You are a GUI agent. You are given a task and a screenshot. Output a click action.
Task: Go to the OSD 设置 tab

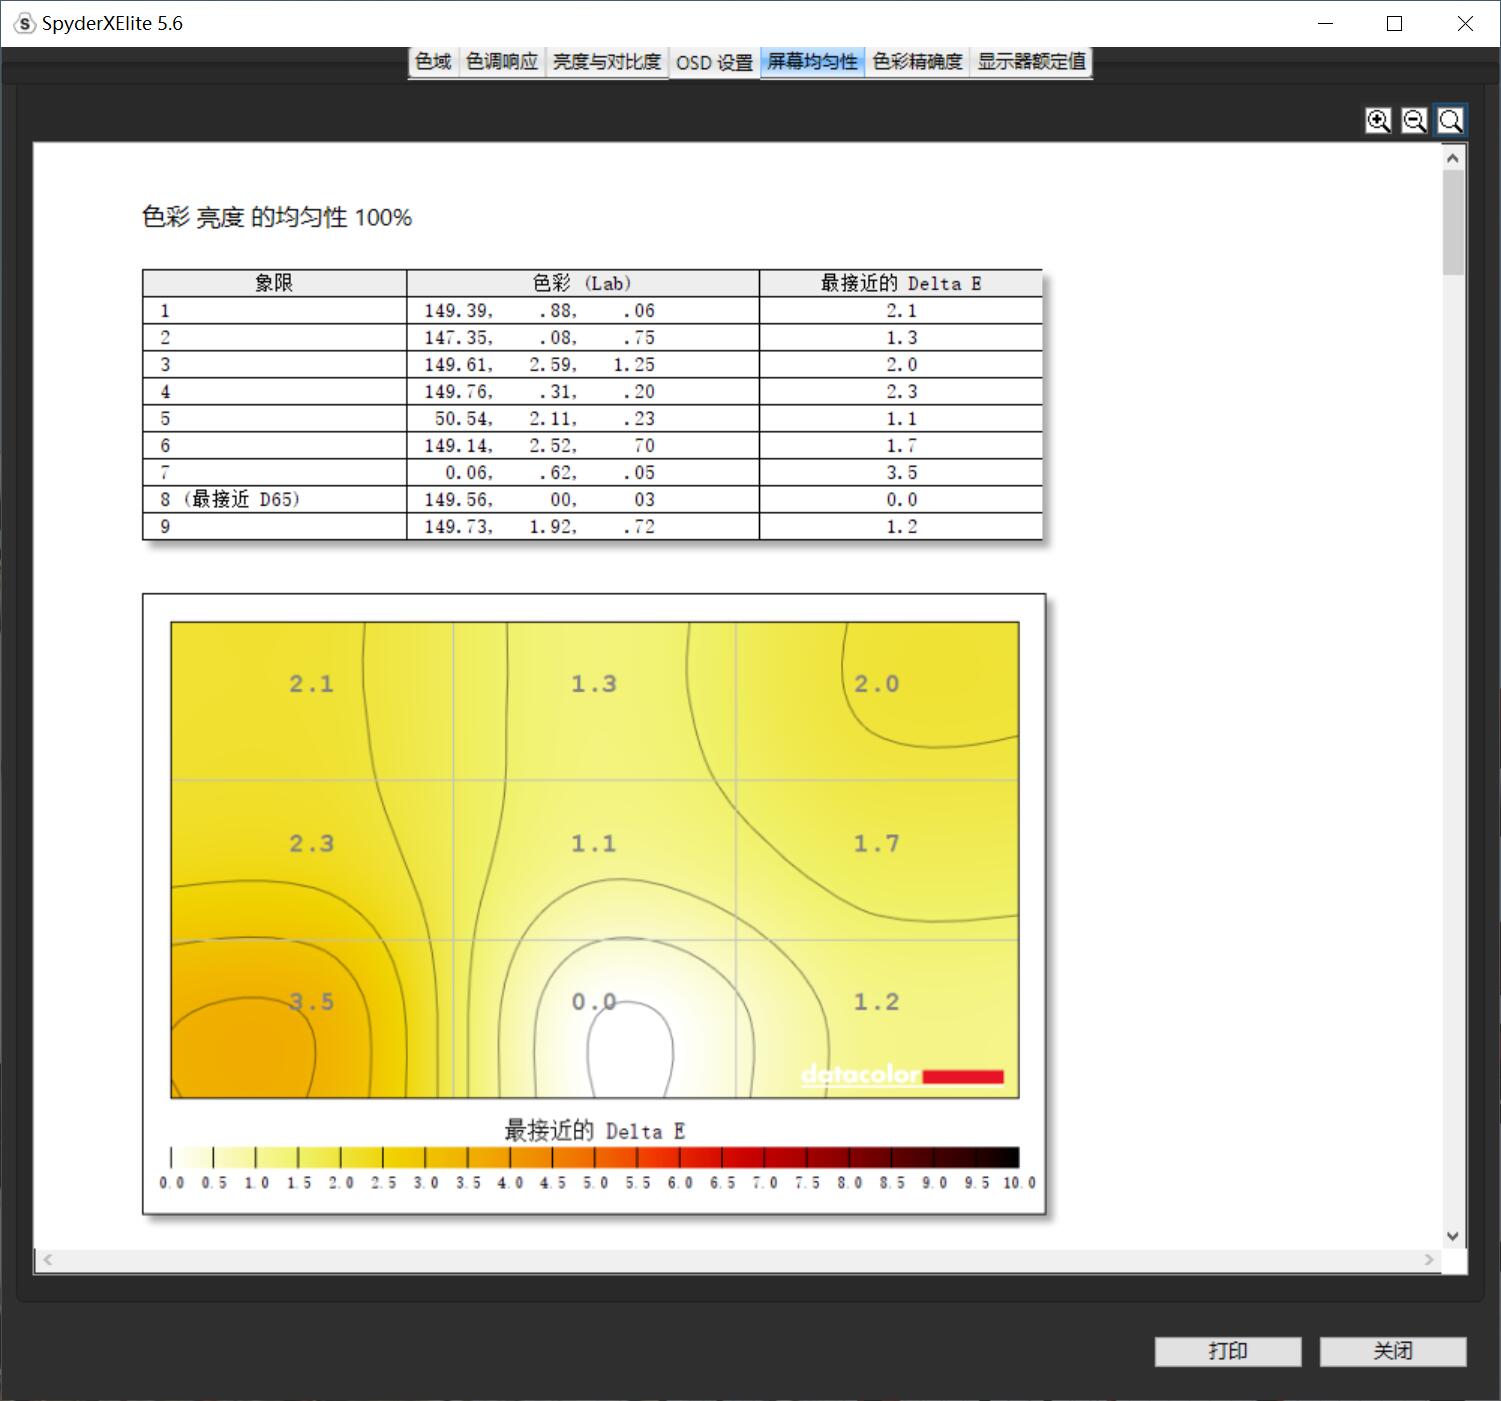[714, 63]
